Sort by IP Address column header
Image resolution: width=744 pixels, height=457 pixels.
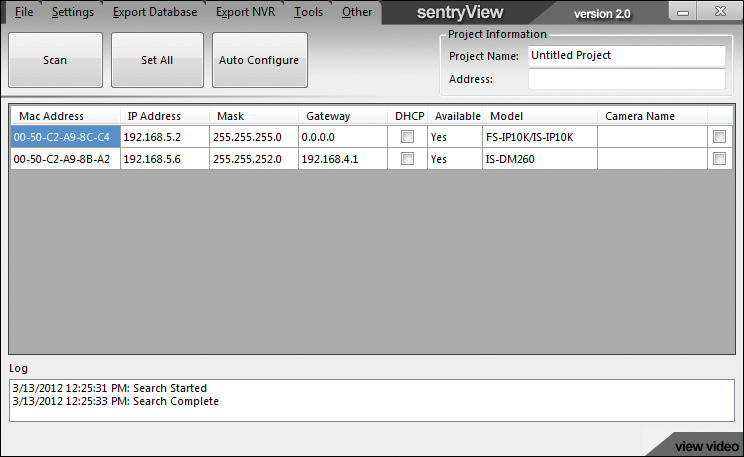tap(165, 116)
